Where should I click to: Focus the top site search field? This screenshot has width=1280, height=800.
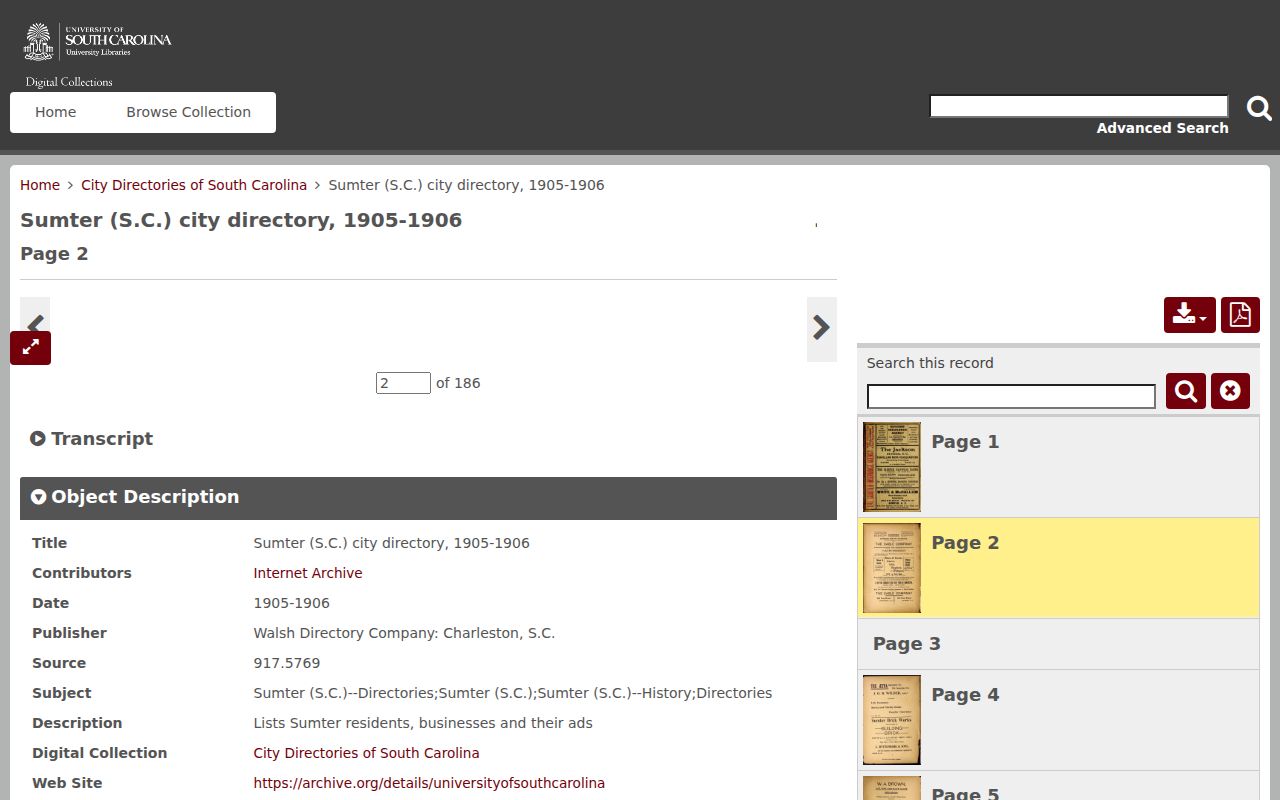click(1079, 106)
